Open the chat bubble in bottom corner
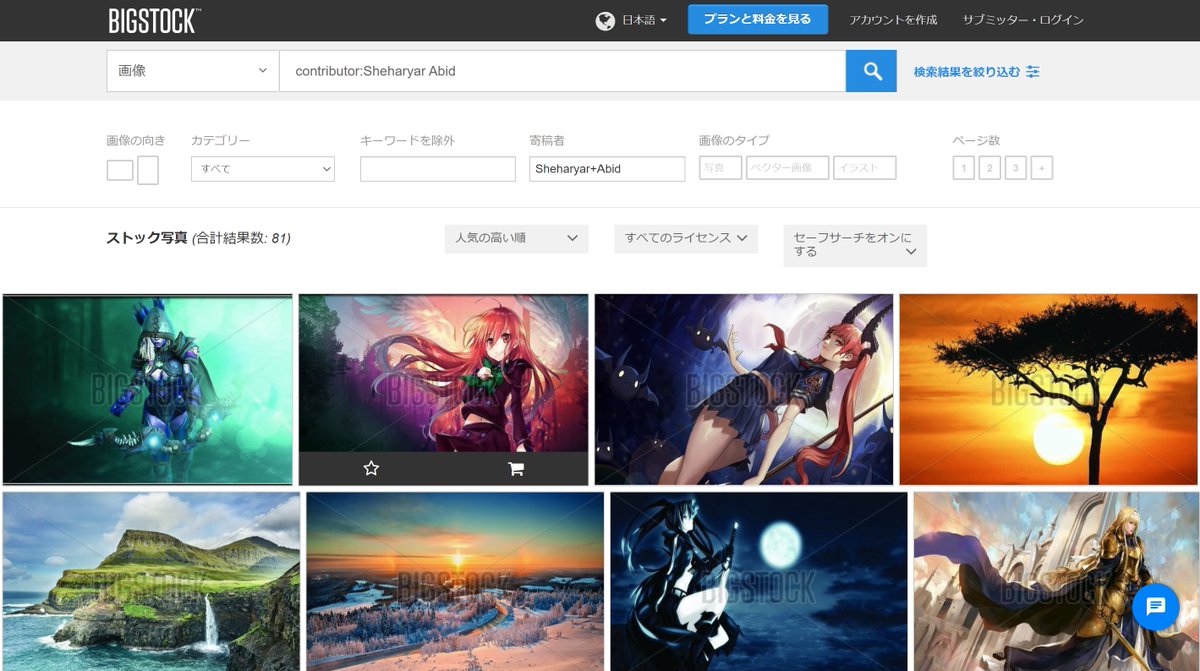 tap(1155, 607)
